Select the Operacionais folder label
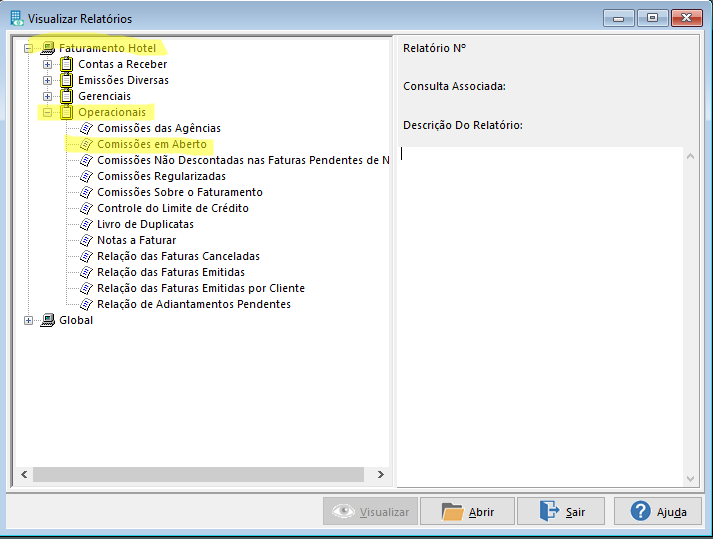Image resolution: width=713 pixels, height=539 pixels. 112,112
